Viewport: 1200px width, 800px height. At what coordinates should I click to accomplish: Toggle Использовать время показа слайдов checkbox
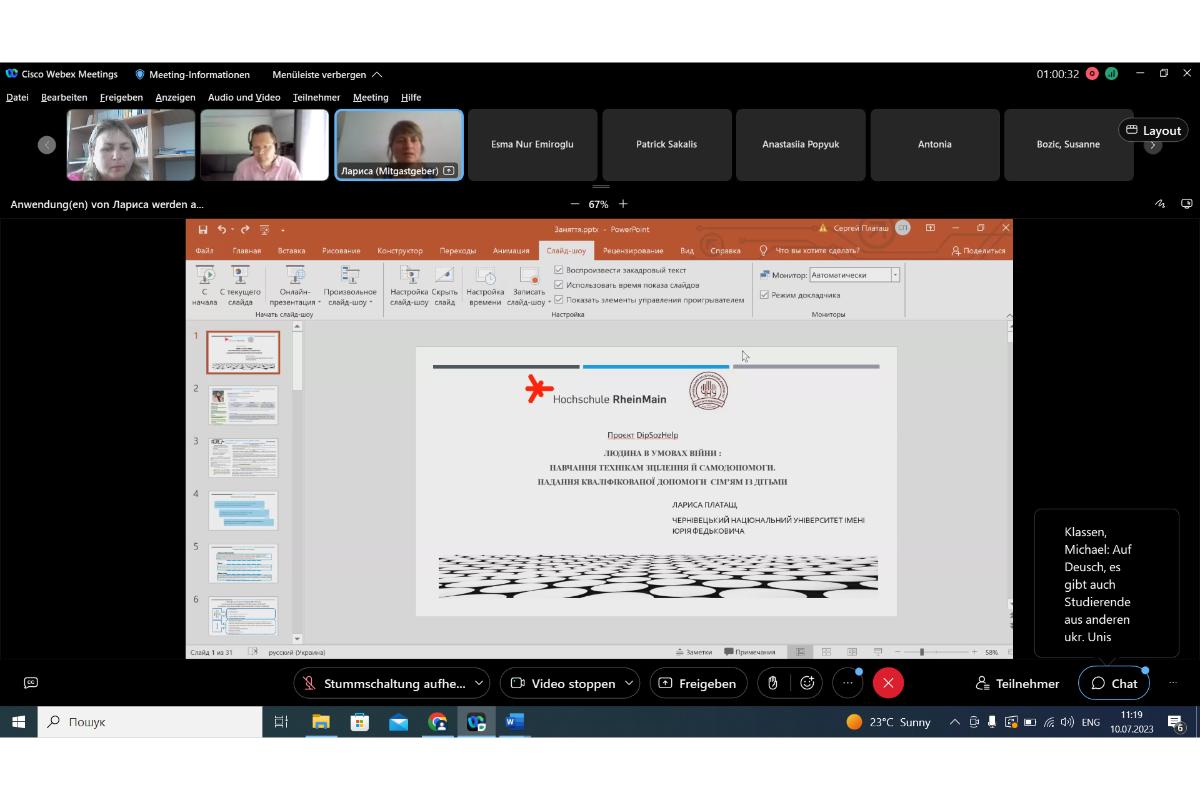(x=559, y=285)
